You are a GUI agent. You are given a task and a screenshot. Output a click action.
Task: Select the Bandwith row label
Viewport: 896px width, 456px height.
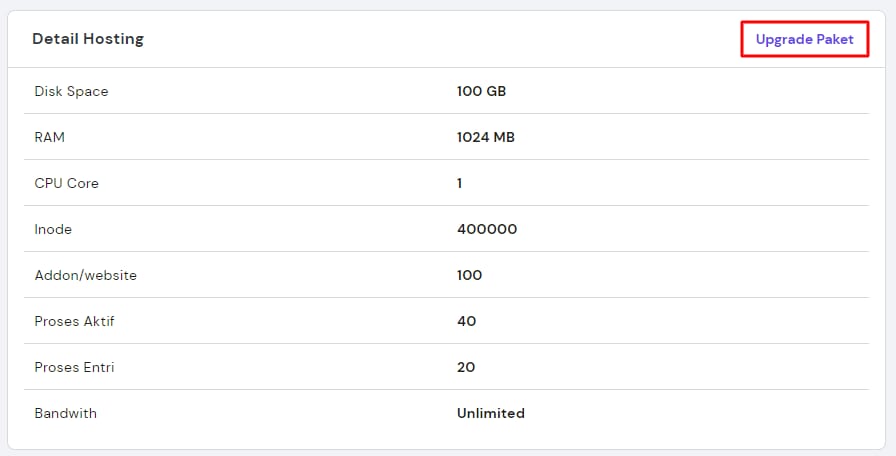click(64, 413)
